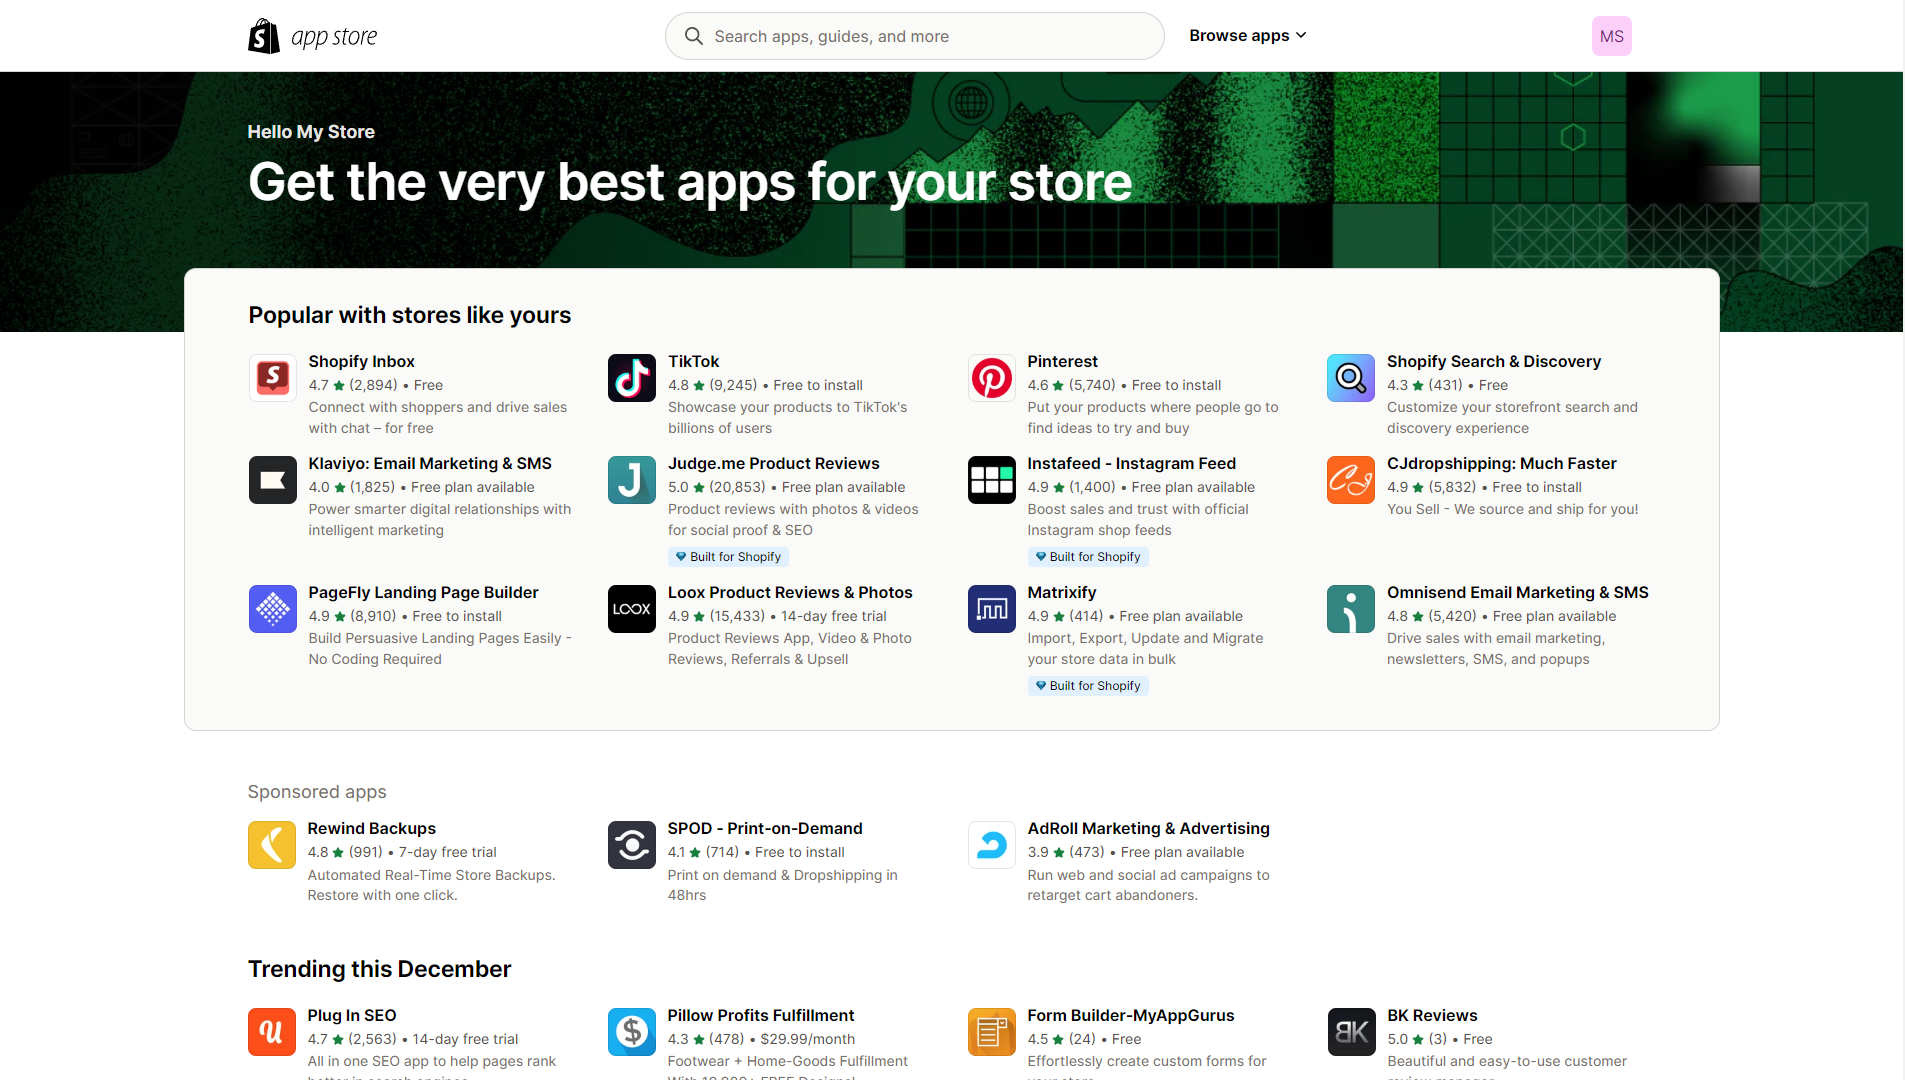Open the Judge.me app icon

click(x=632, y=480)
